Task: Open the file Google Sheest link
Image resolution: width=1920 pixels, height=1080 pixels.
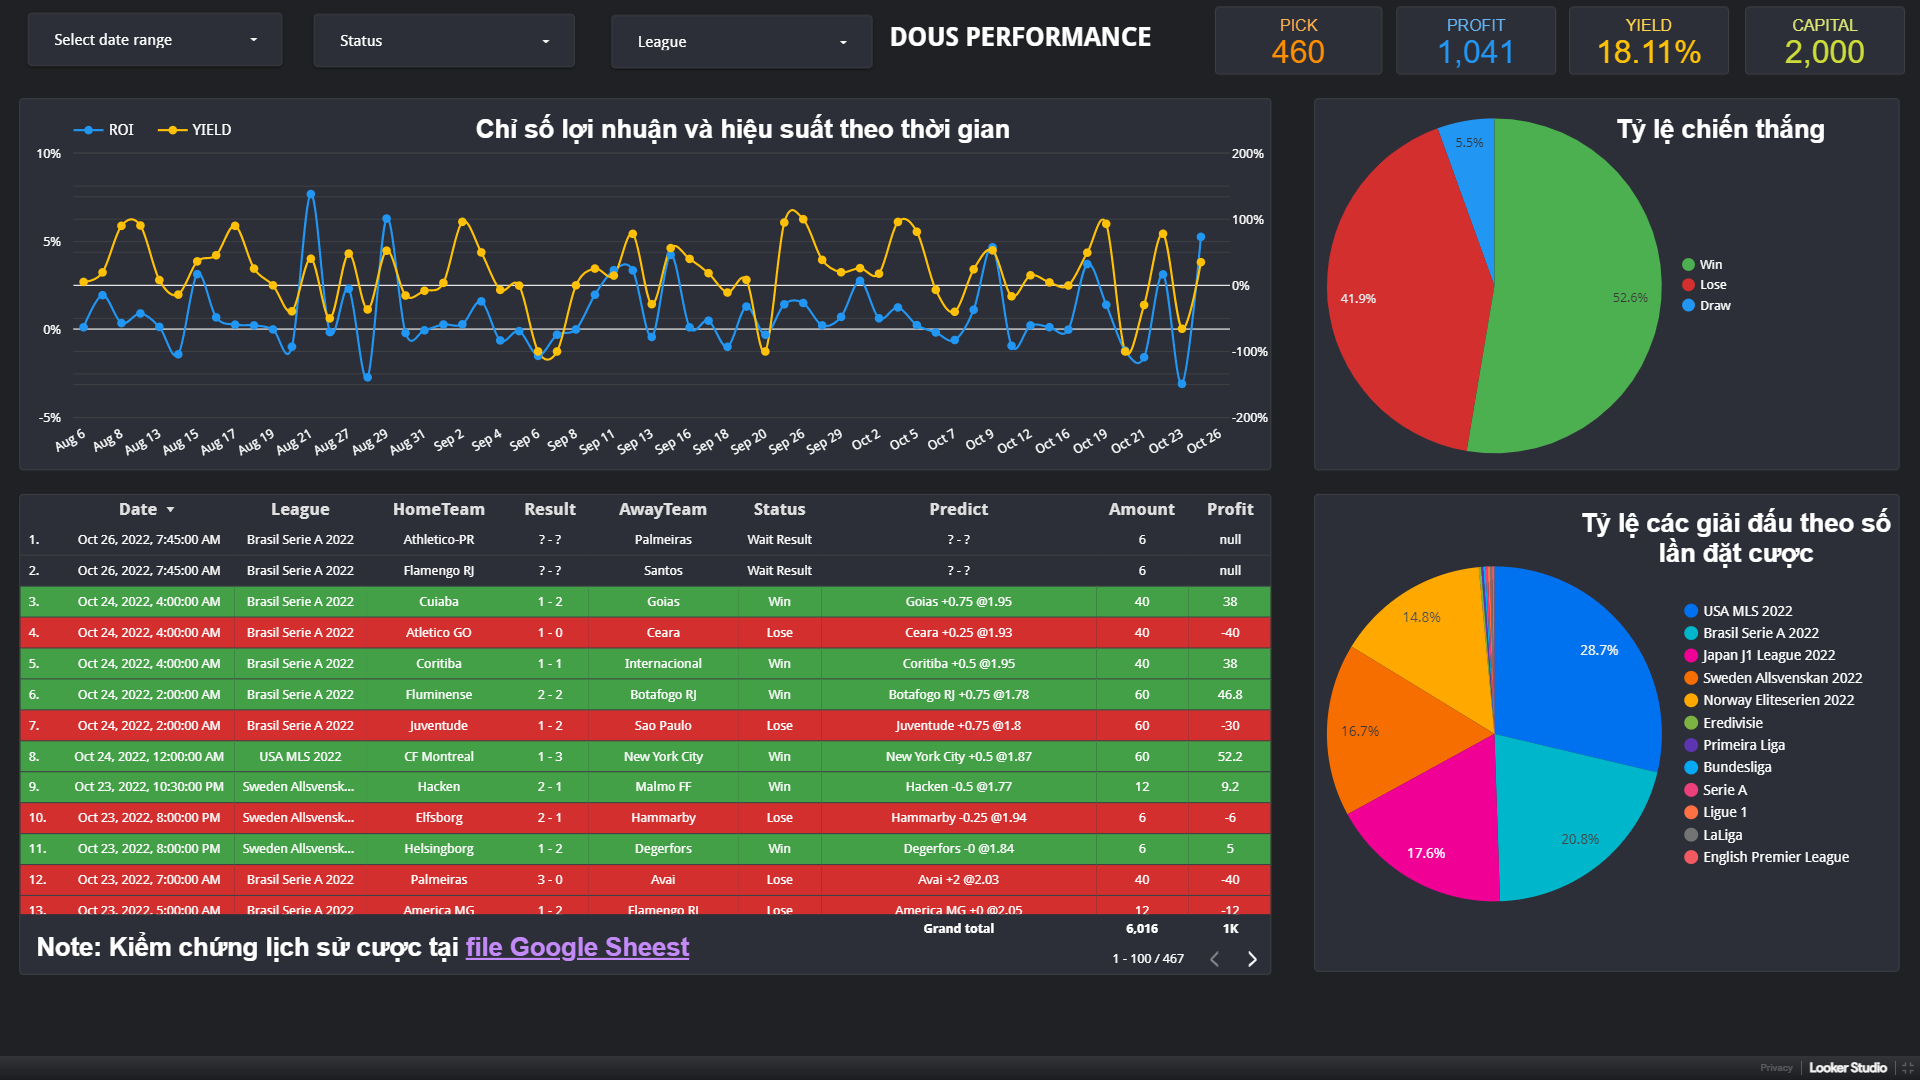Action: pos(577,947)
